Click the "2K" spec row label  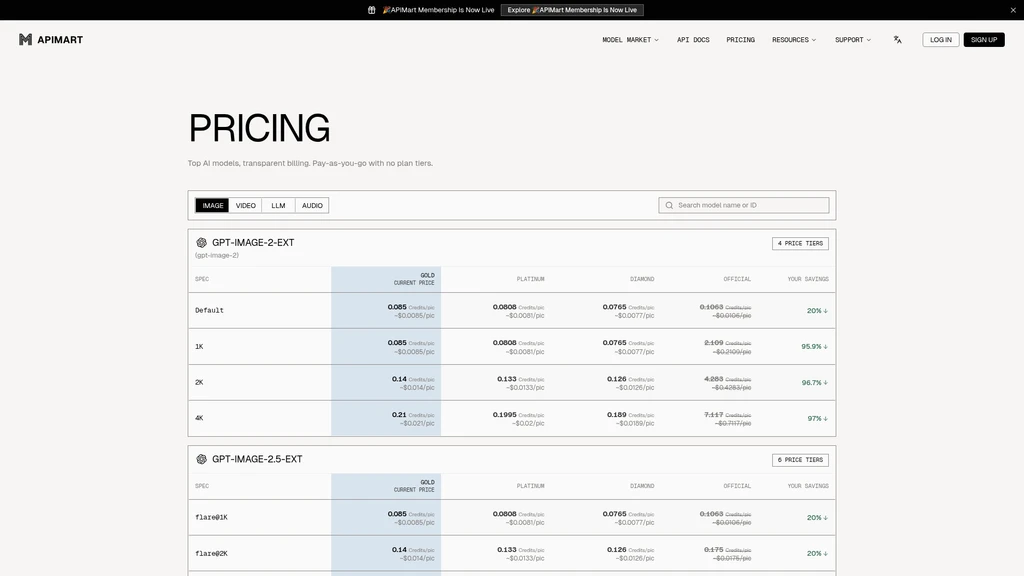coord(199,383)
